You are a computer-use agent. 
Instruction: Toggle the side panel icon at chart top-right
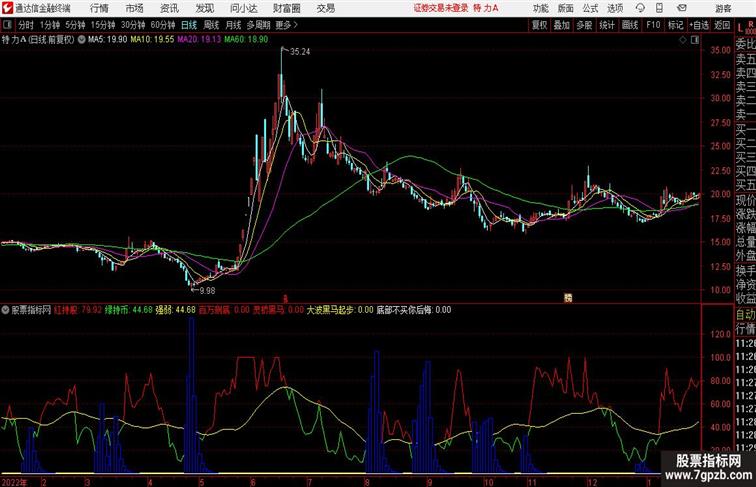695,40
